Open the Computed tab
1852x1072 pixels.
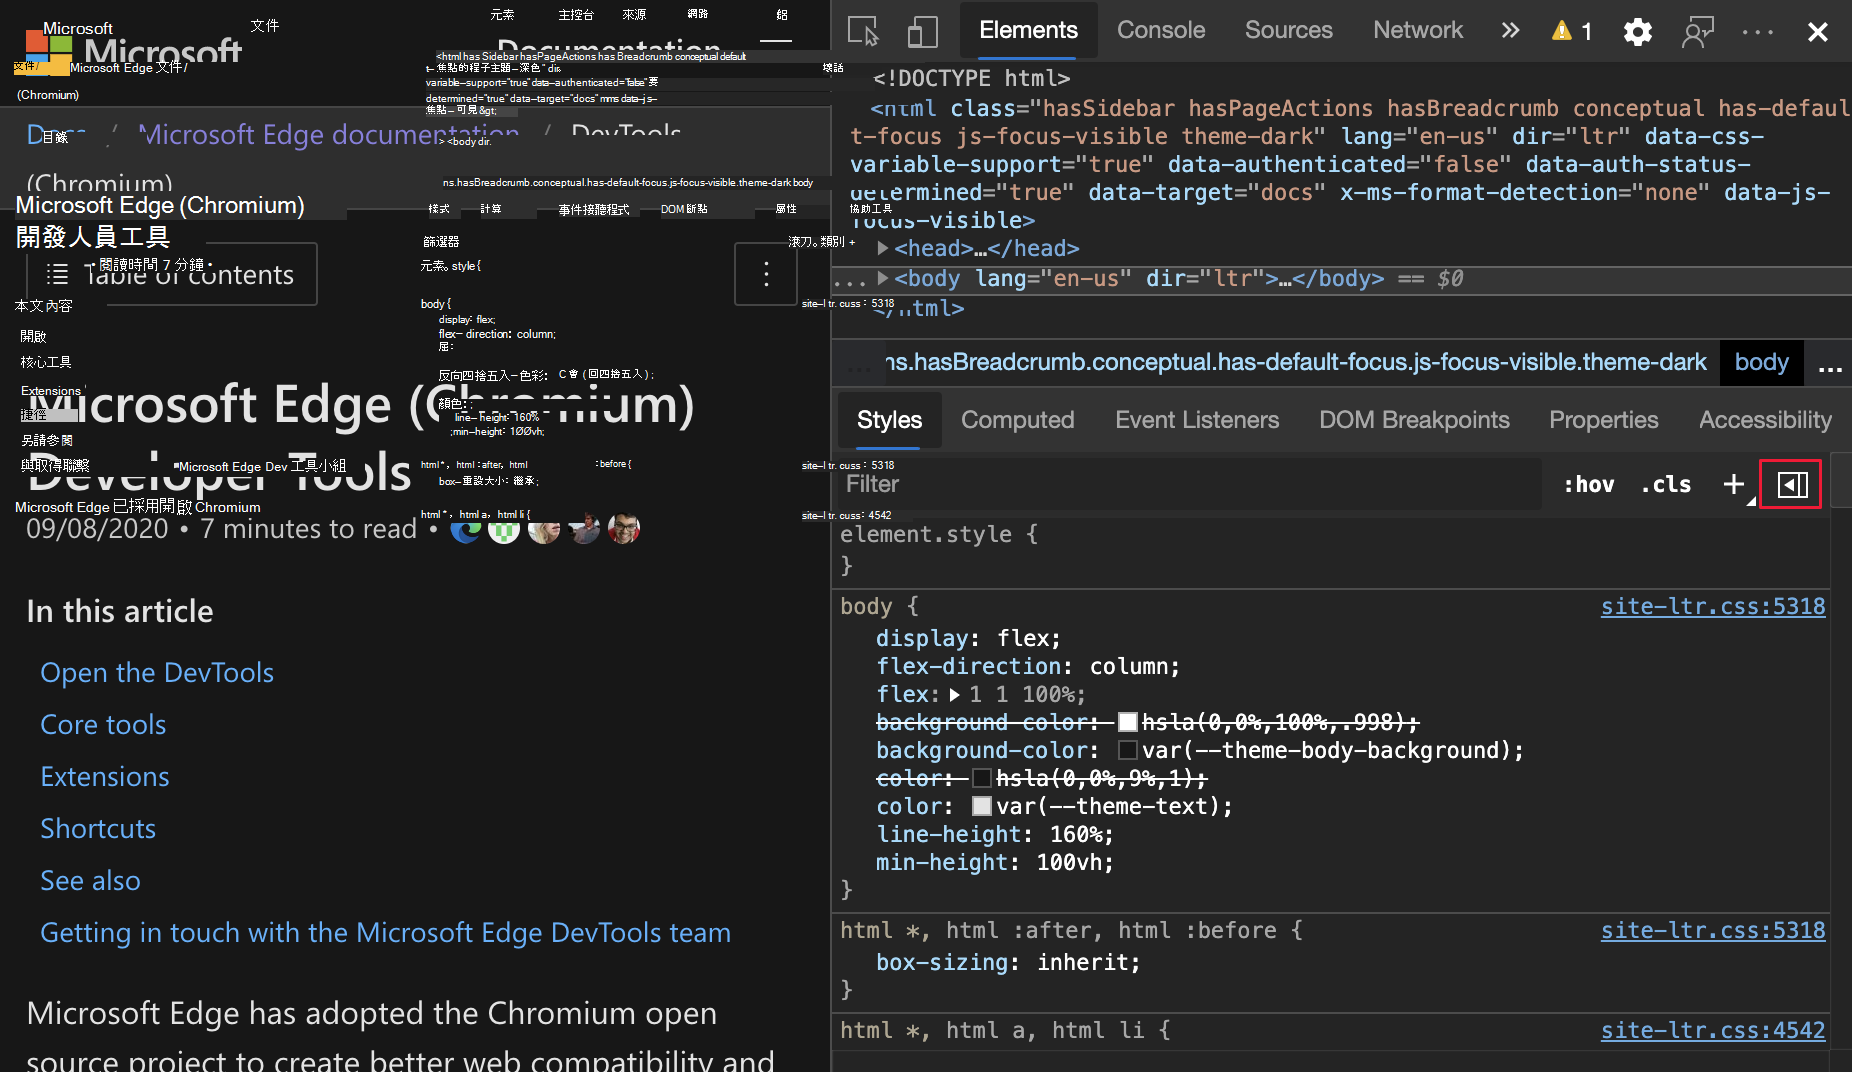point(1017,420)
